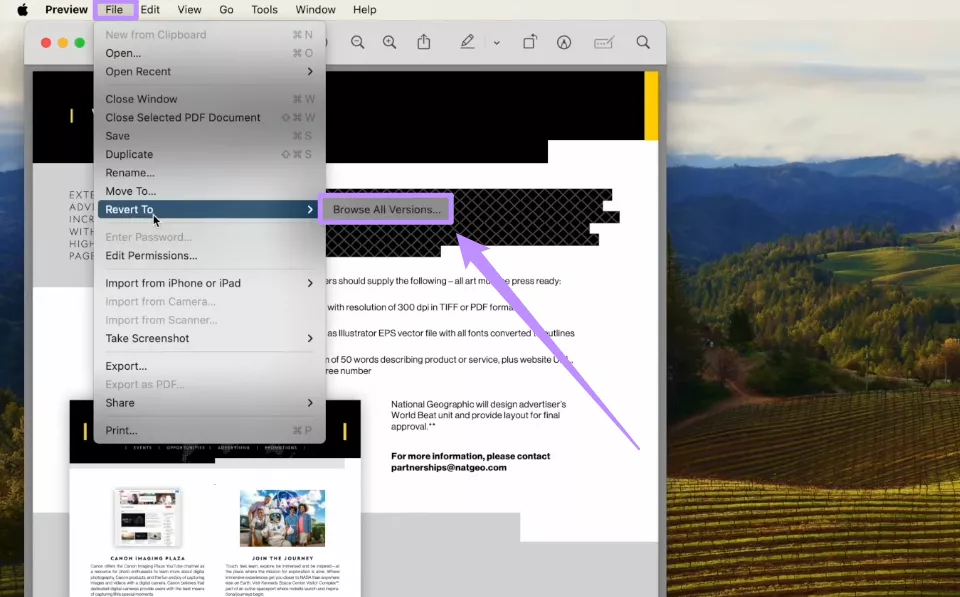The height and width of the screenshot is (597, 960).
Task: Choose Save in File menu
Action: tap(209, 136)
